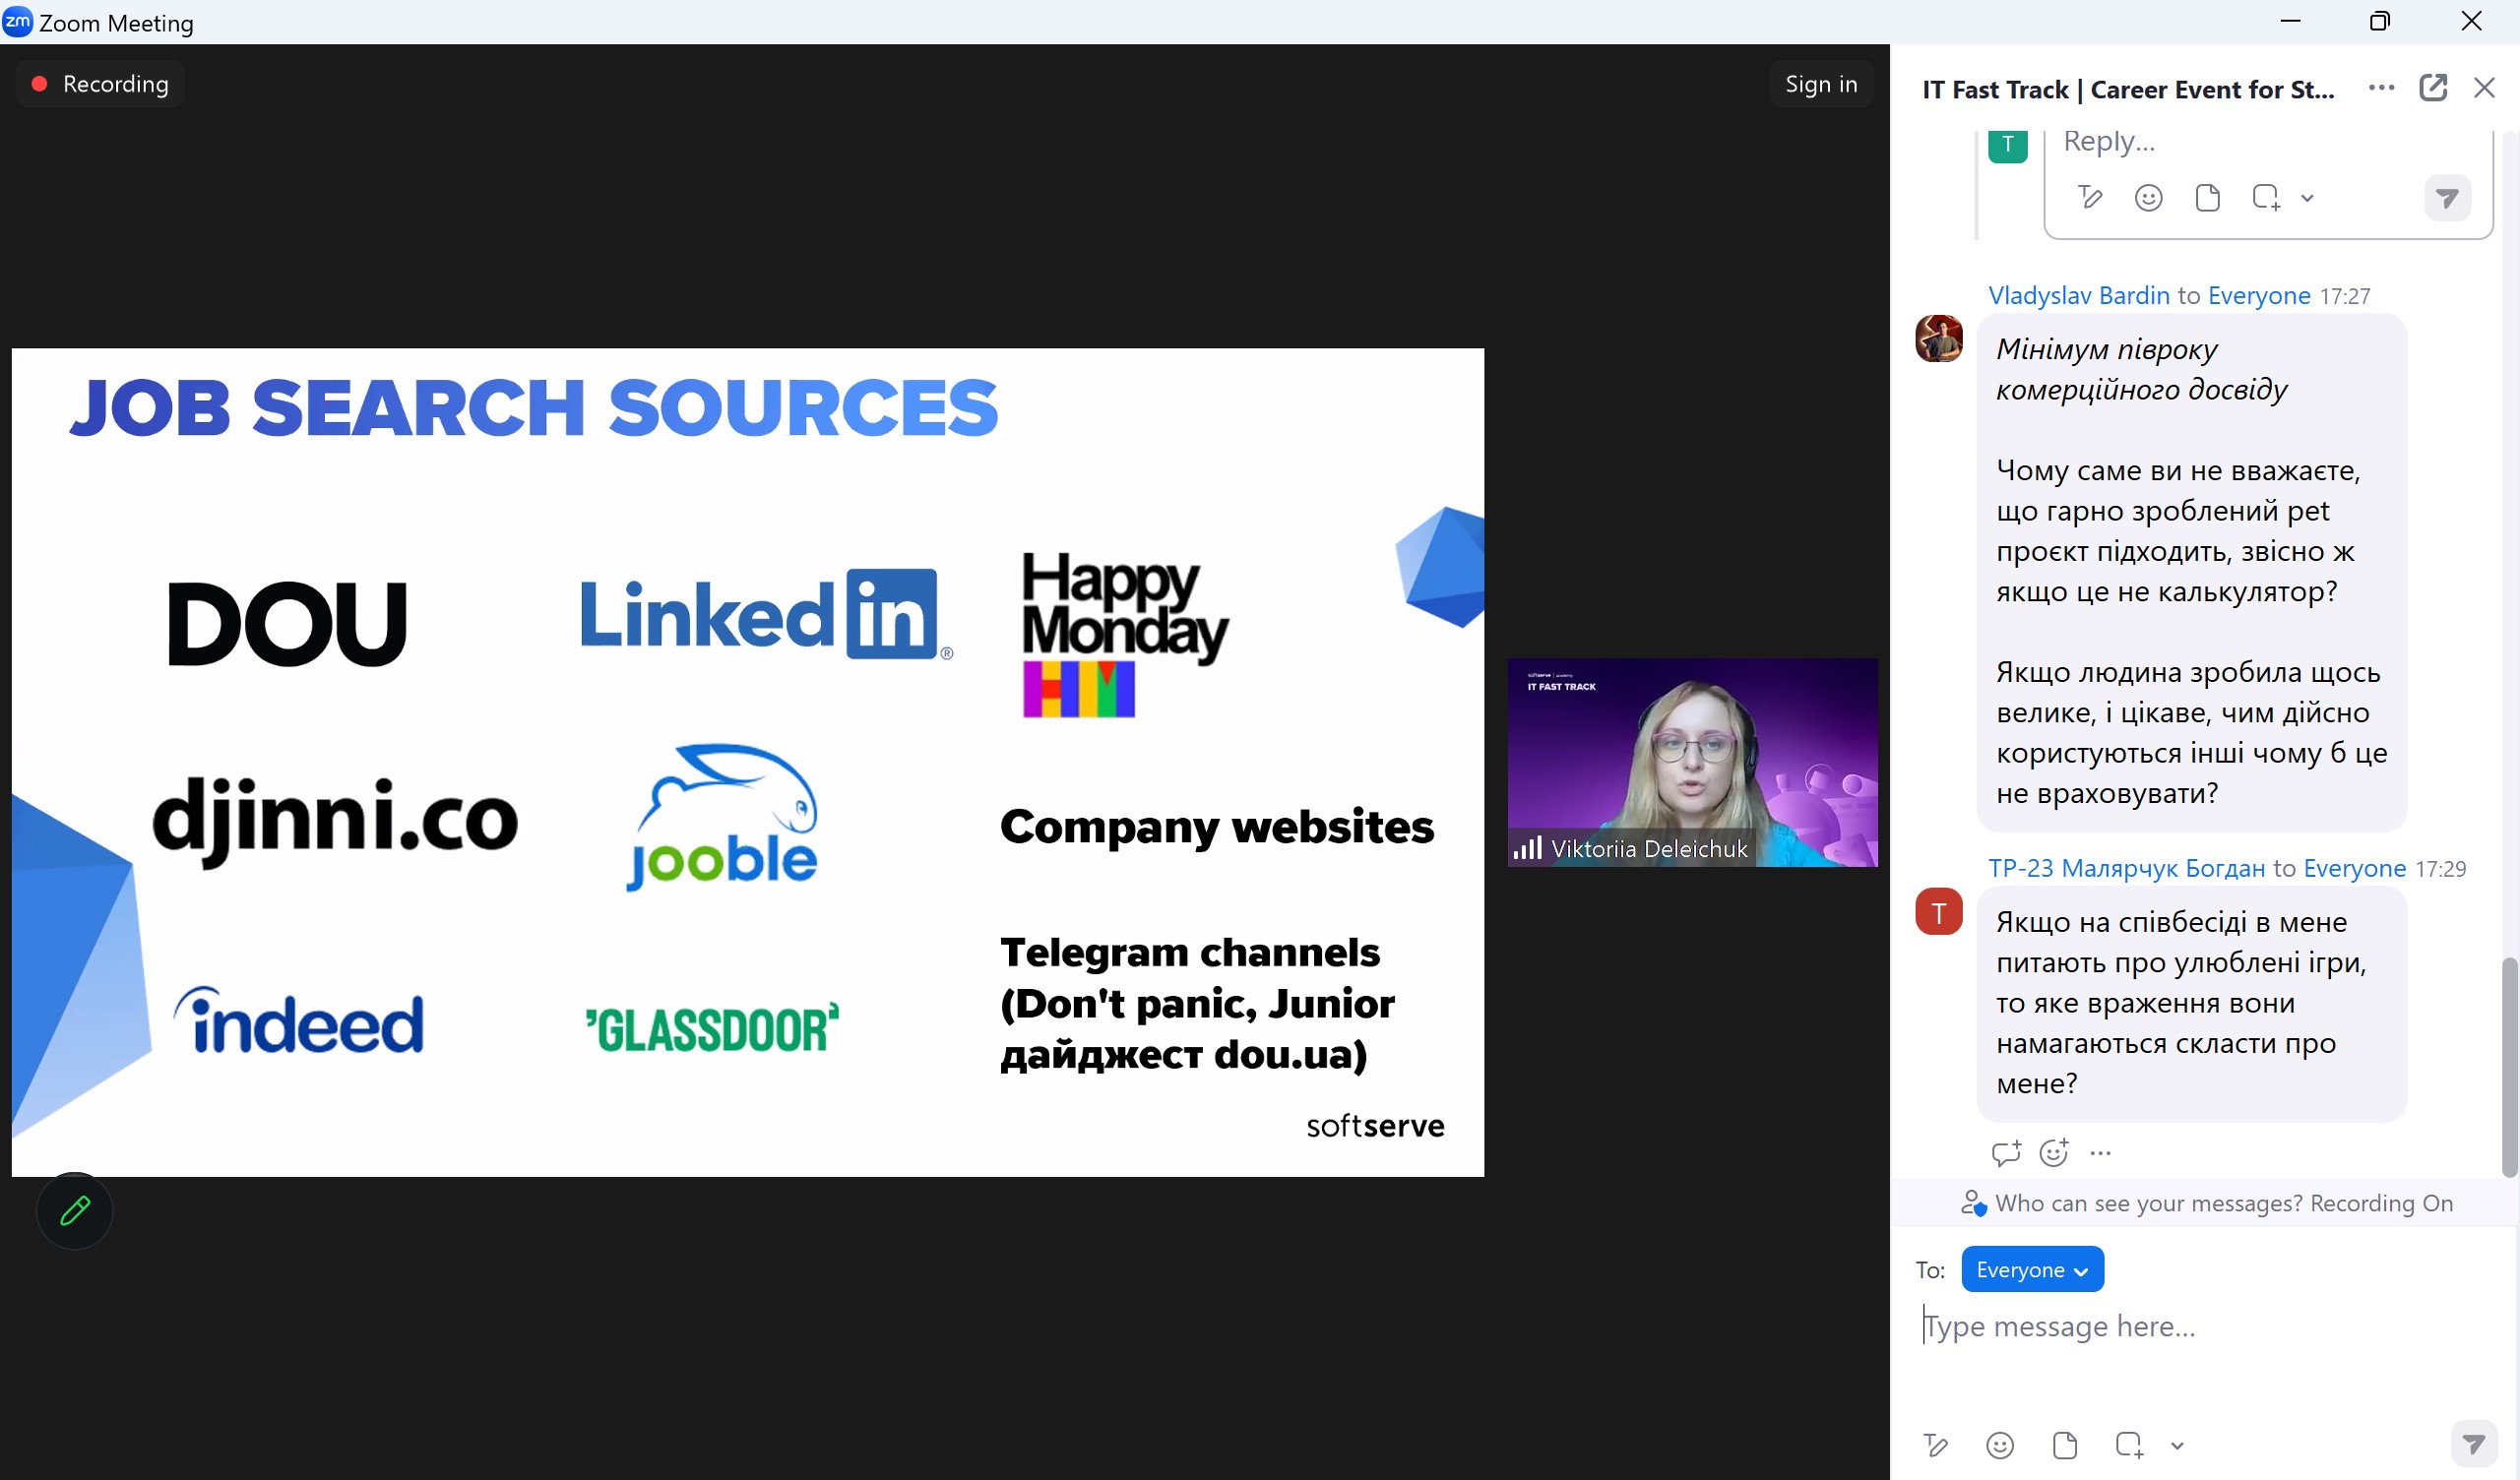Open more actions for Малярчук's message
2520x1480 pixels.
point(2100,1153)
